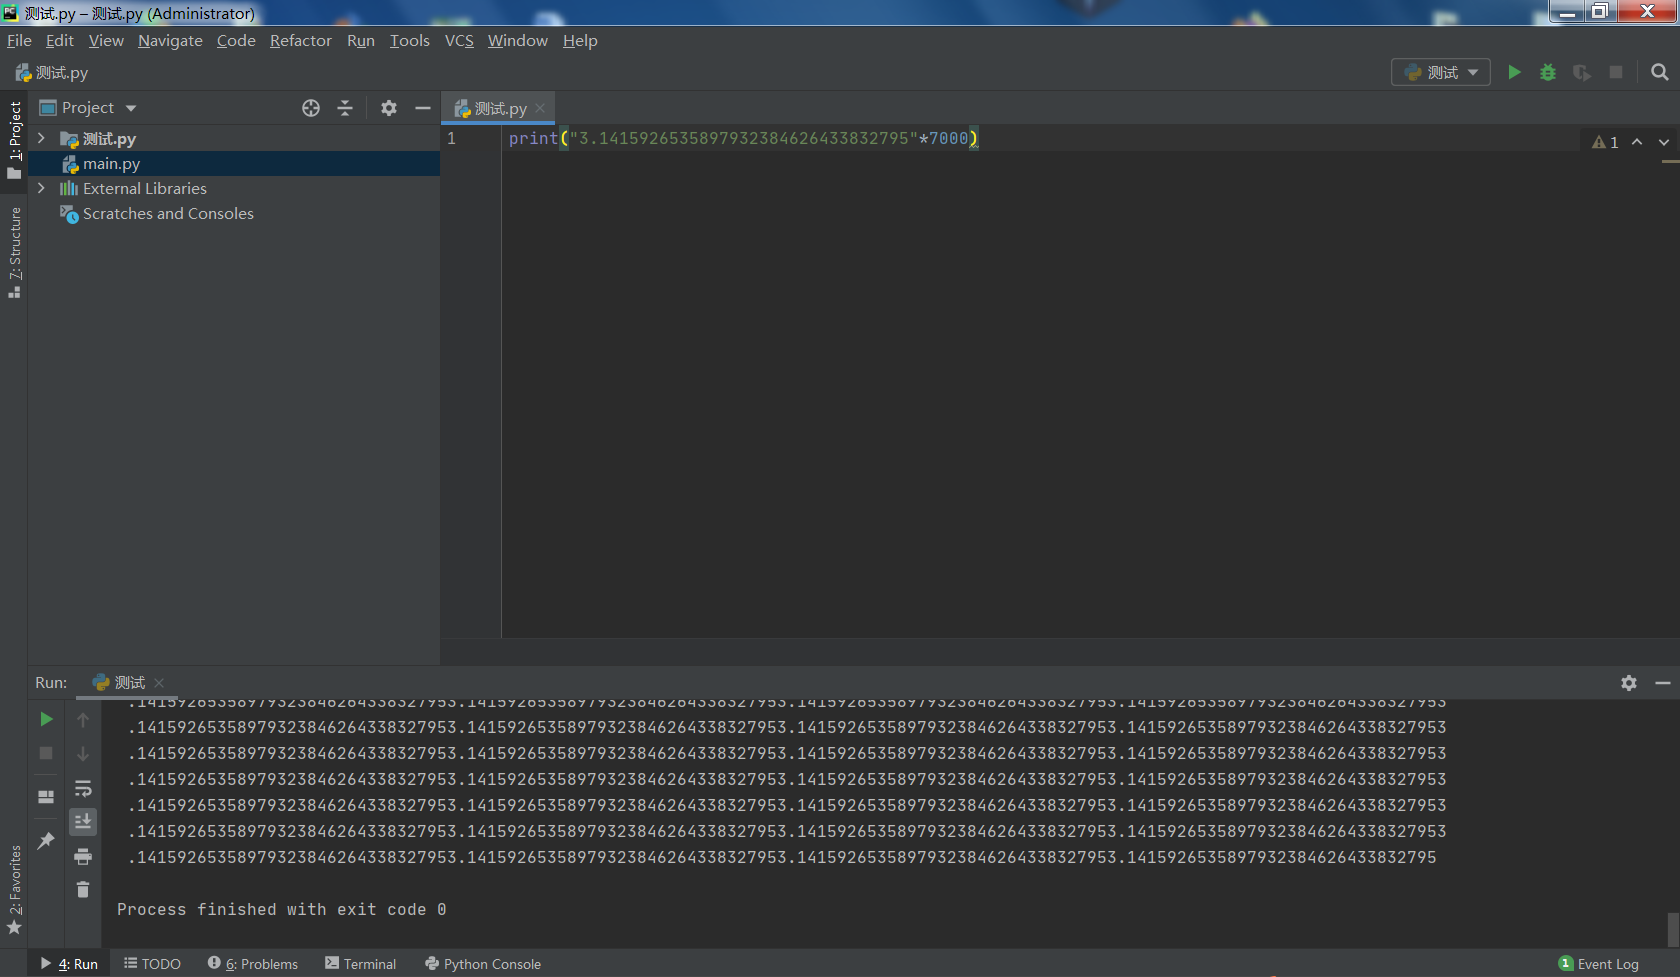Collapse all items in the Project panel
1680x977 pixels.
click(x=345, y=108)
